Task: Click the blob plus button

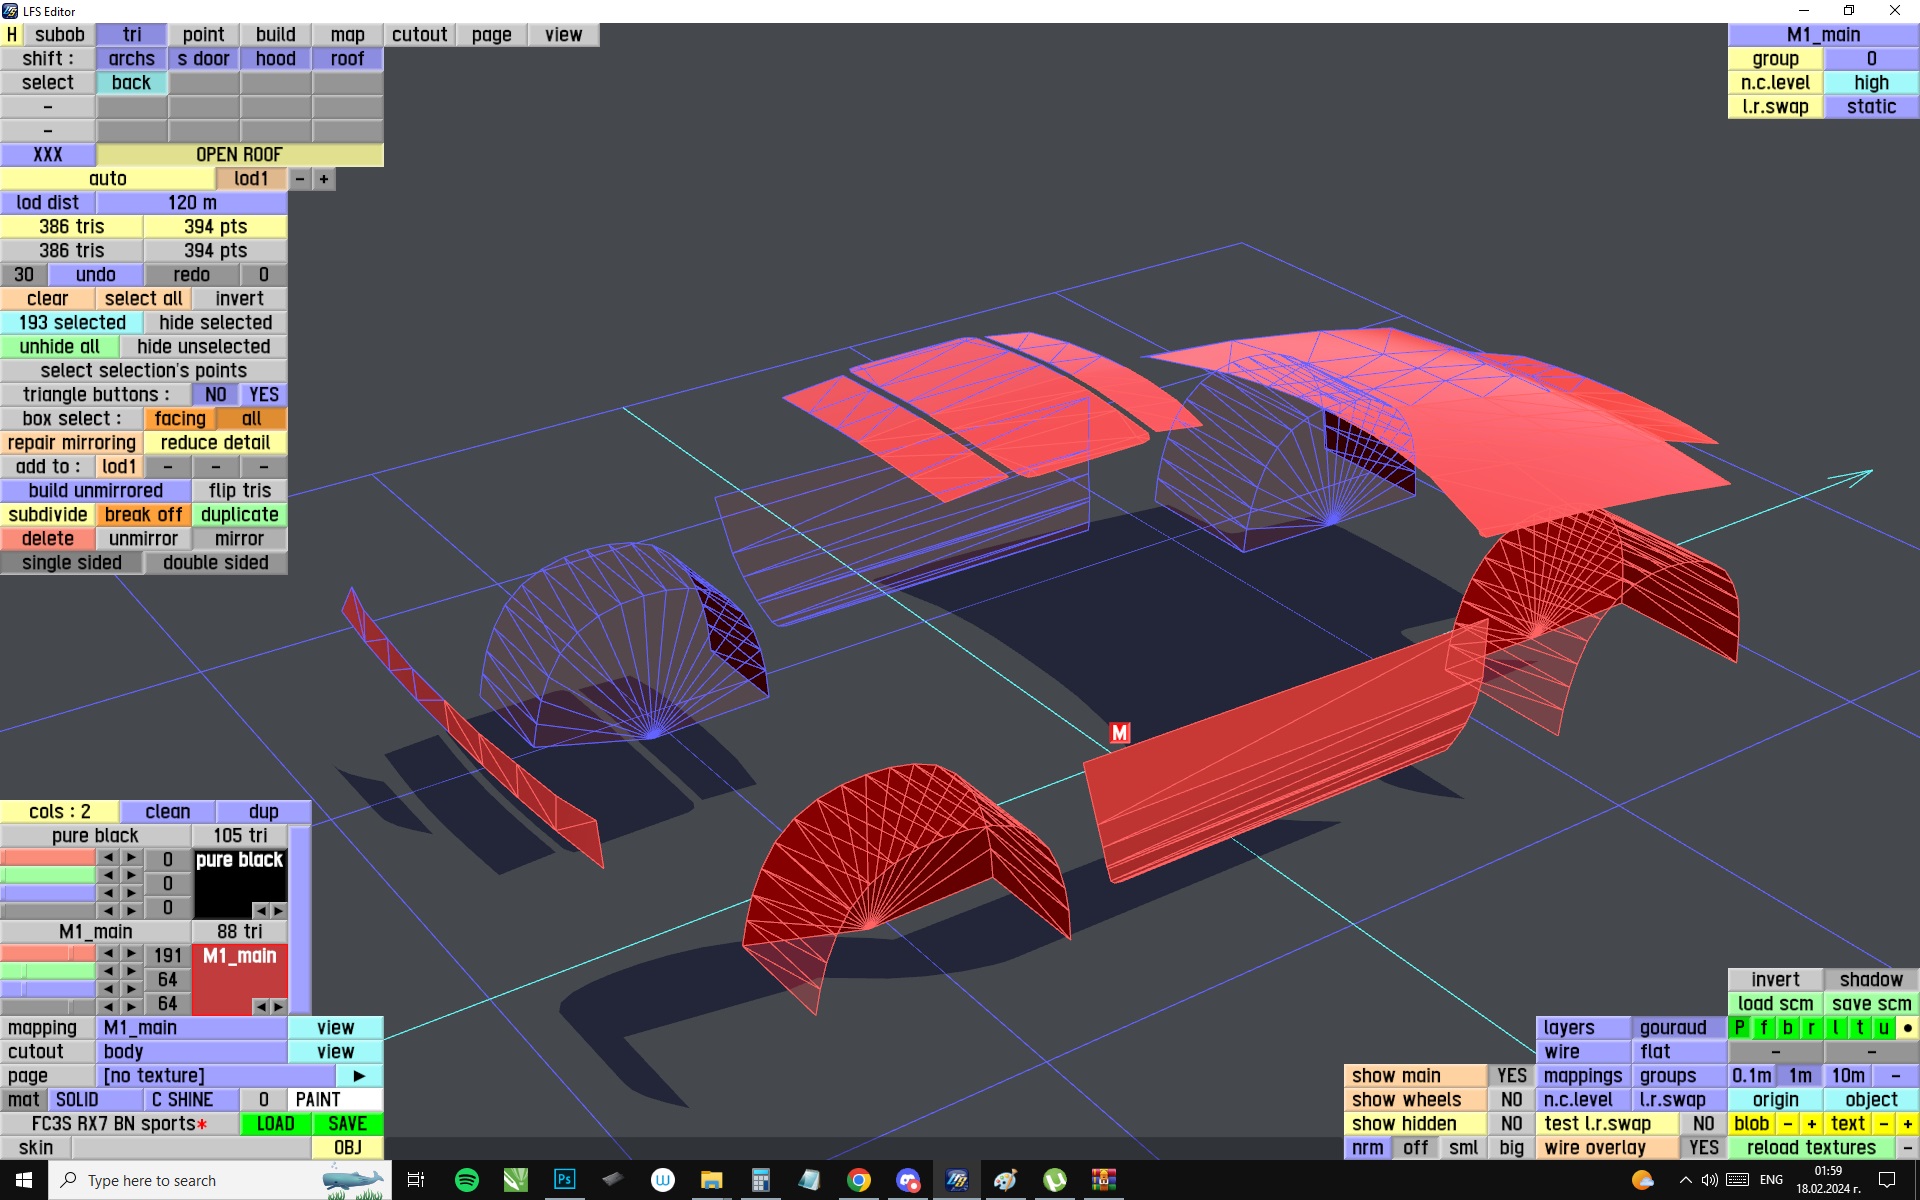Action: (1811, 1124)
